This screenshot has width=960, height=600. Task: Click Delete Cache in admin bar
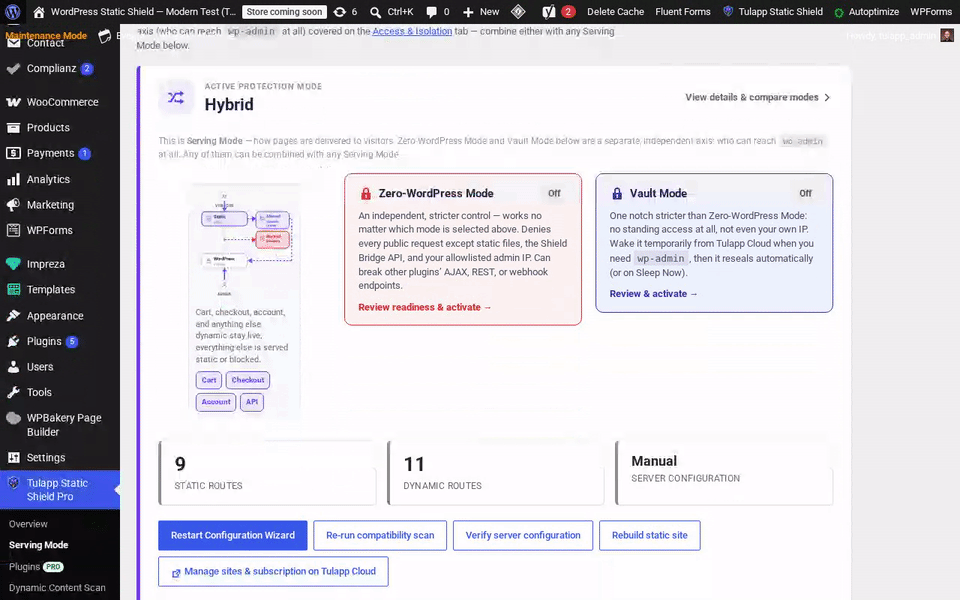615,12
